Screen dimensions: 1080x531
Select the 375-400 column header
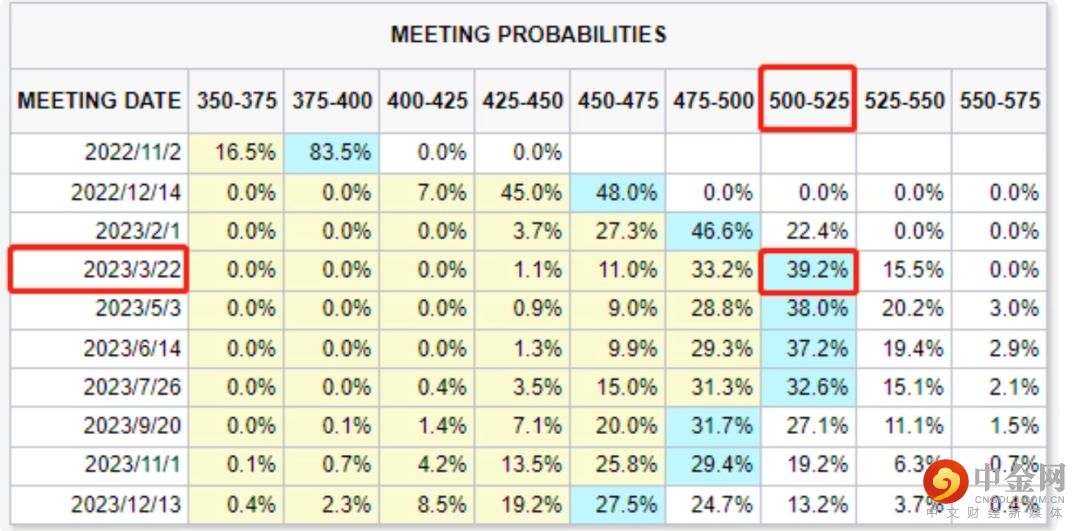[x=332, y=100]
